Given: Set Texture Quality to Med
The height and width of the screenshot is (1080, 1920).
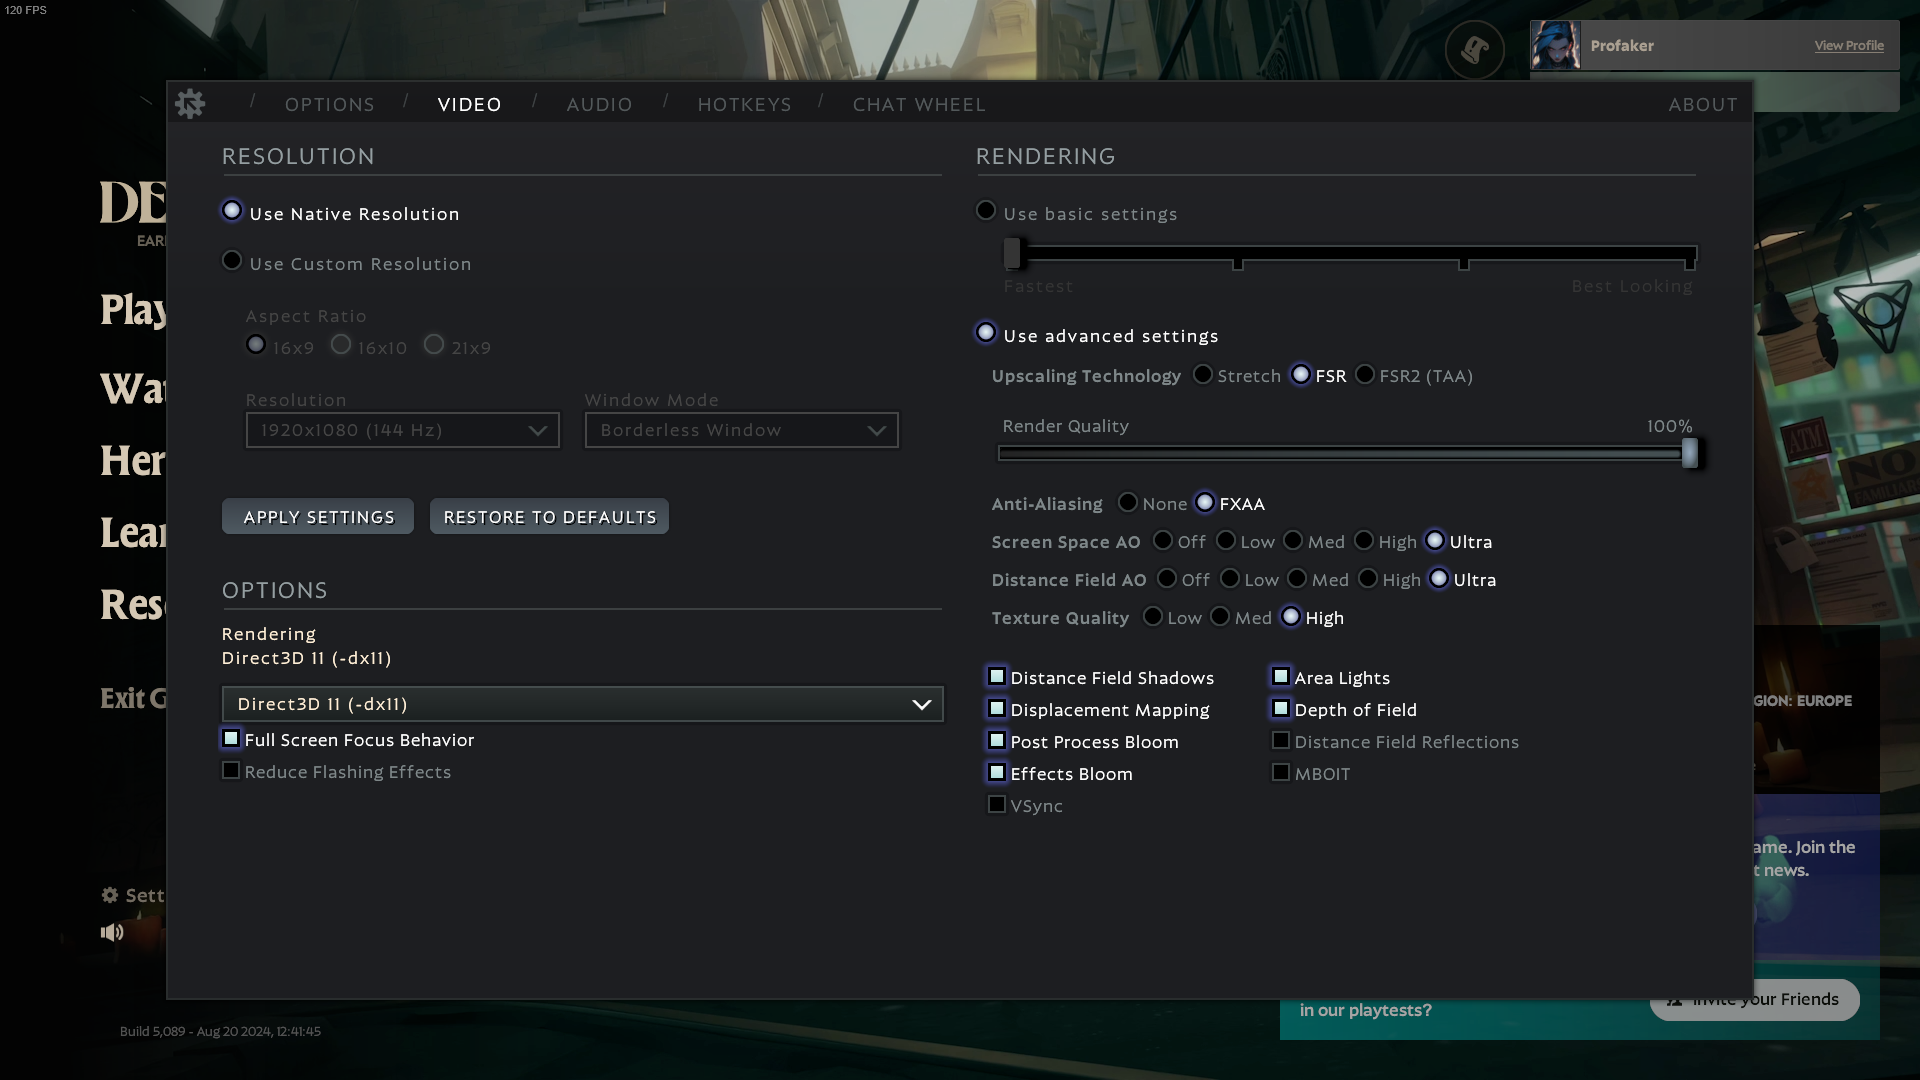Looking at the screenshot, I should (x=1220, y=617).
